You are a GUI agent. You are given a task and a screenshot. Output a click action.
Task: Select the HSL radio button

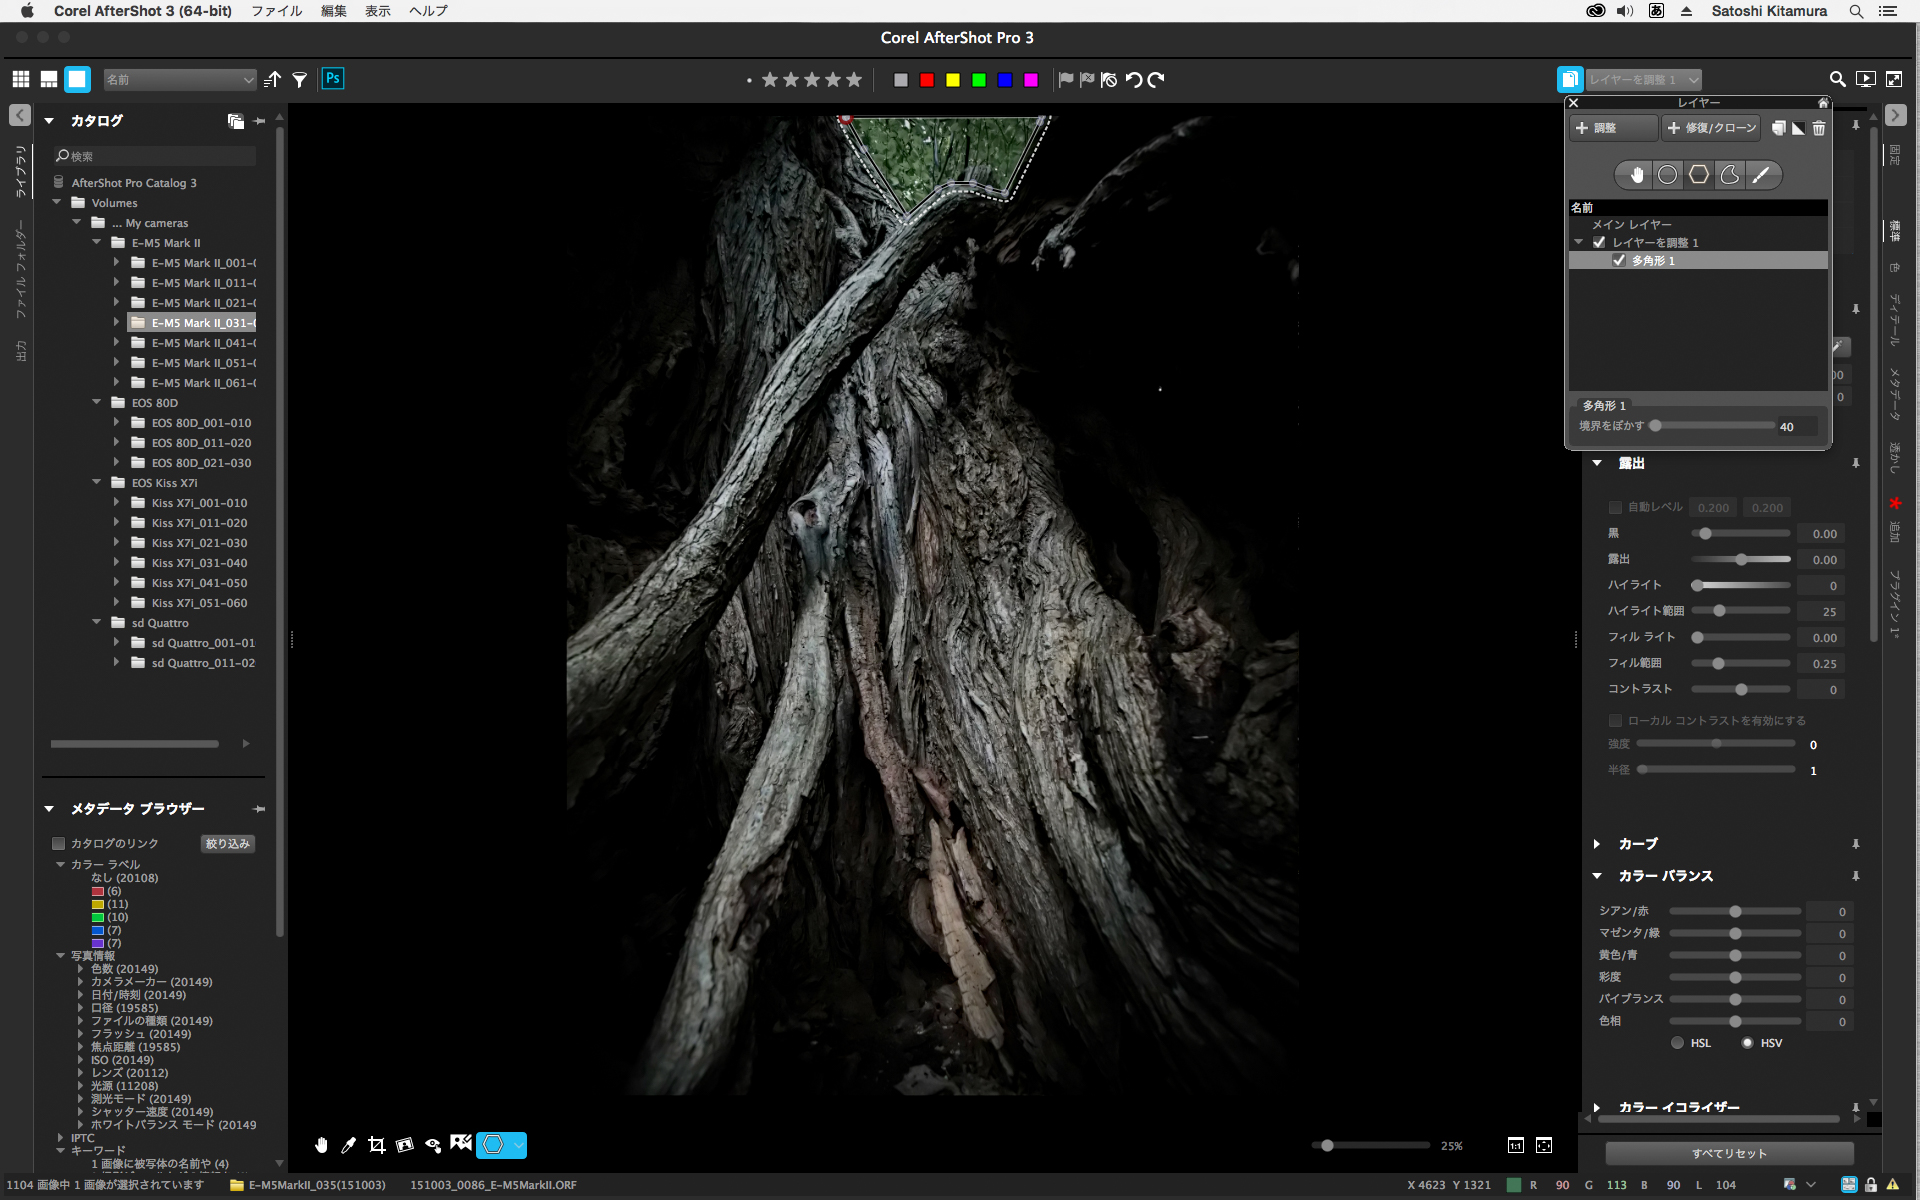pos(1677,1043)
